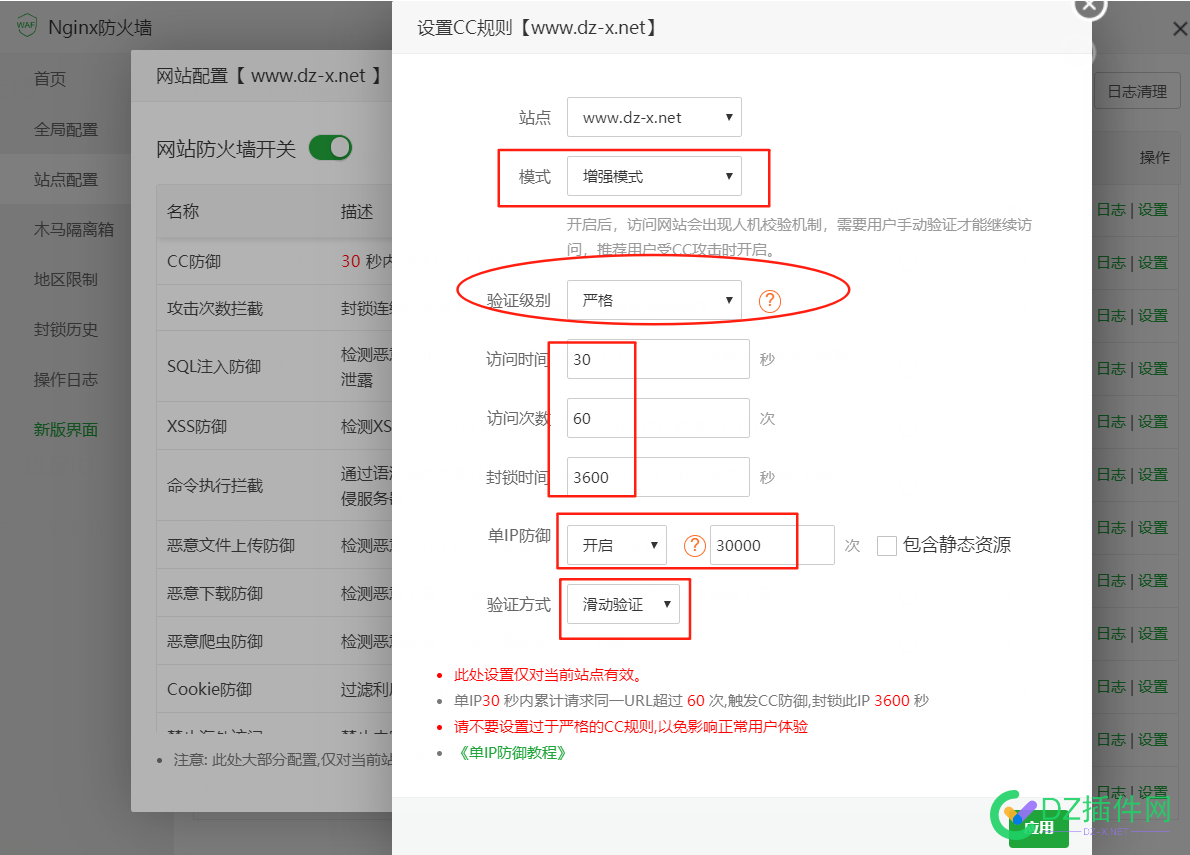Click the 命令执行拦截 row name
Viewport: 1190px width, 855px height.
215,486
